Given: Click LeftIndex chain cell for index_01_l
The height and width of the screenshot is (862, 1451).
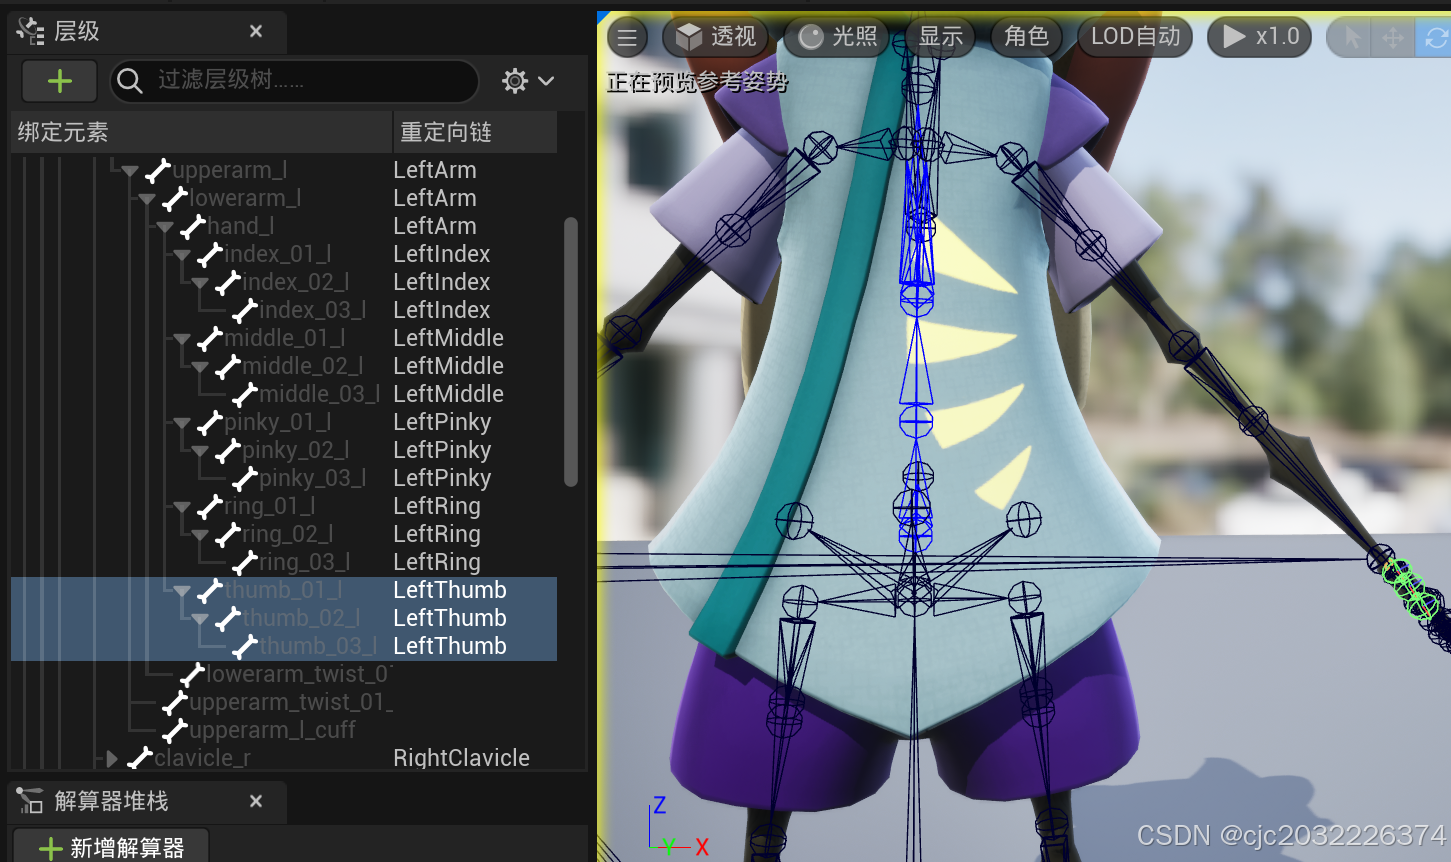Looking at the screenshot, I should click(x=441, y=254).
